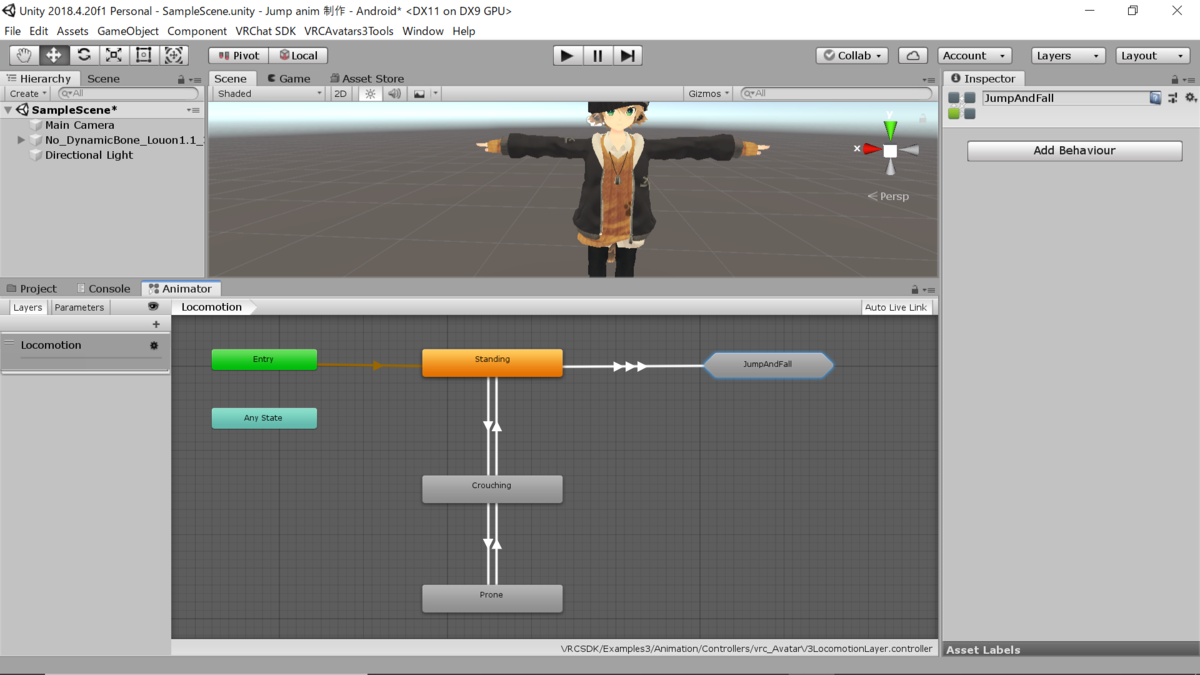This screenshot has width=1200, height=675.
Task: Click the Locomotion breadcrumb
Action: [211, 307]
